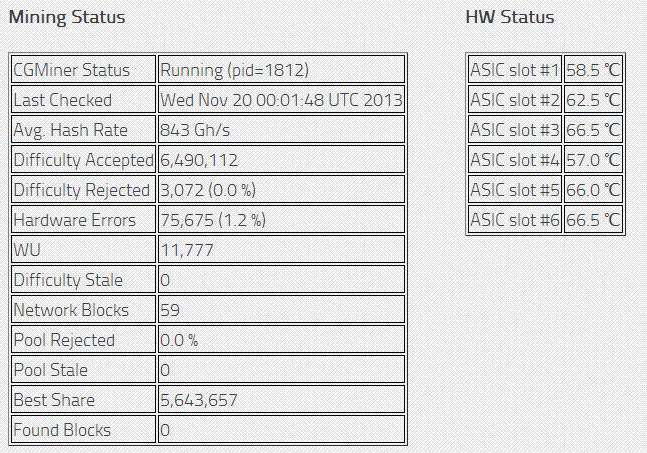Select the ASIC slot #1 label
The width and height of the screenshot is (647, 453).
tap(515, 69)
